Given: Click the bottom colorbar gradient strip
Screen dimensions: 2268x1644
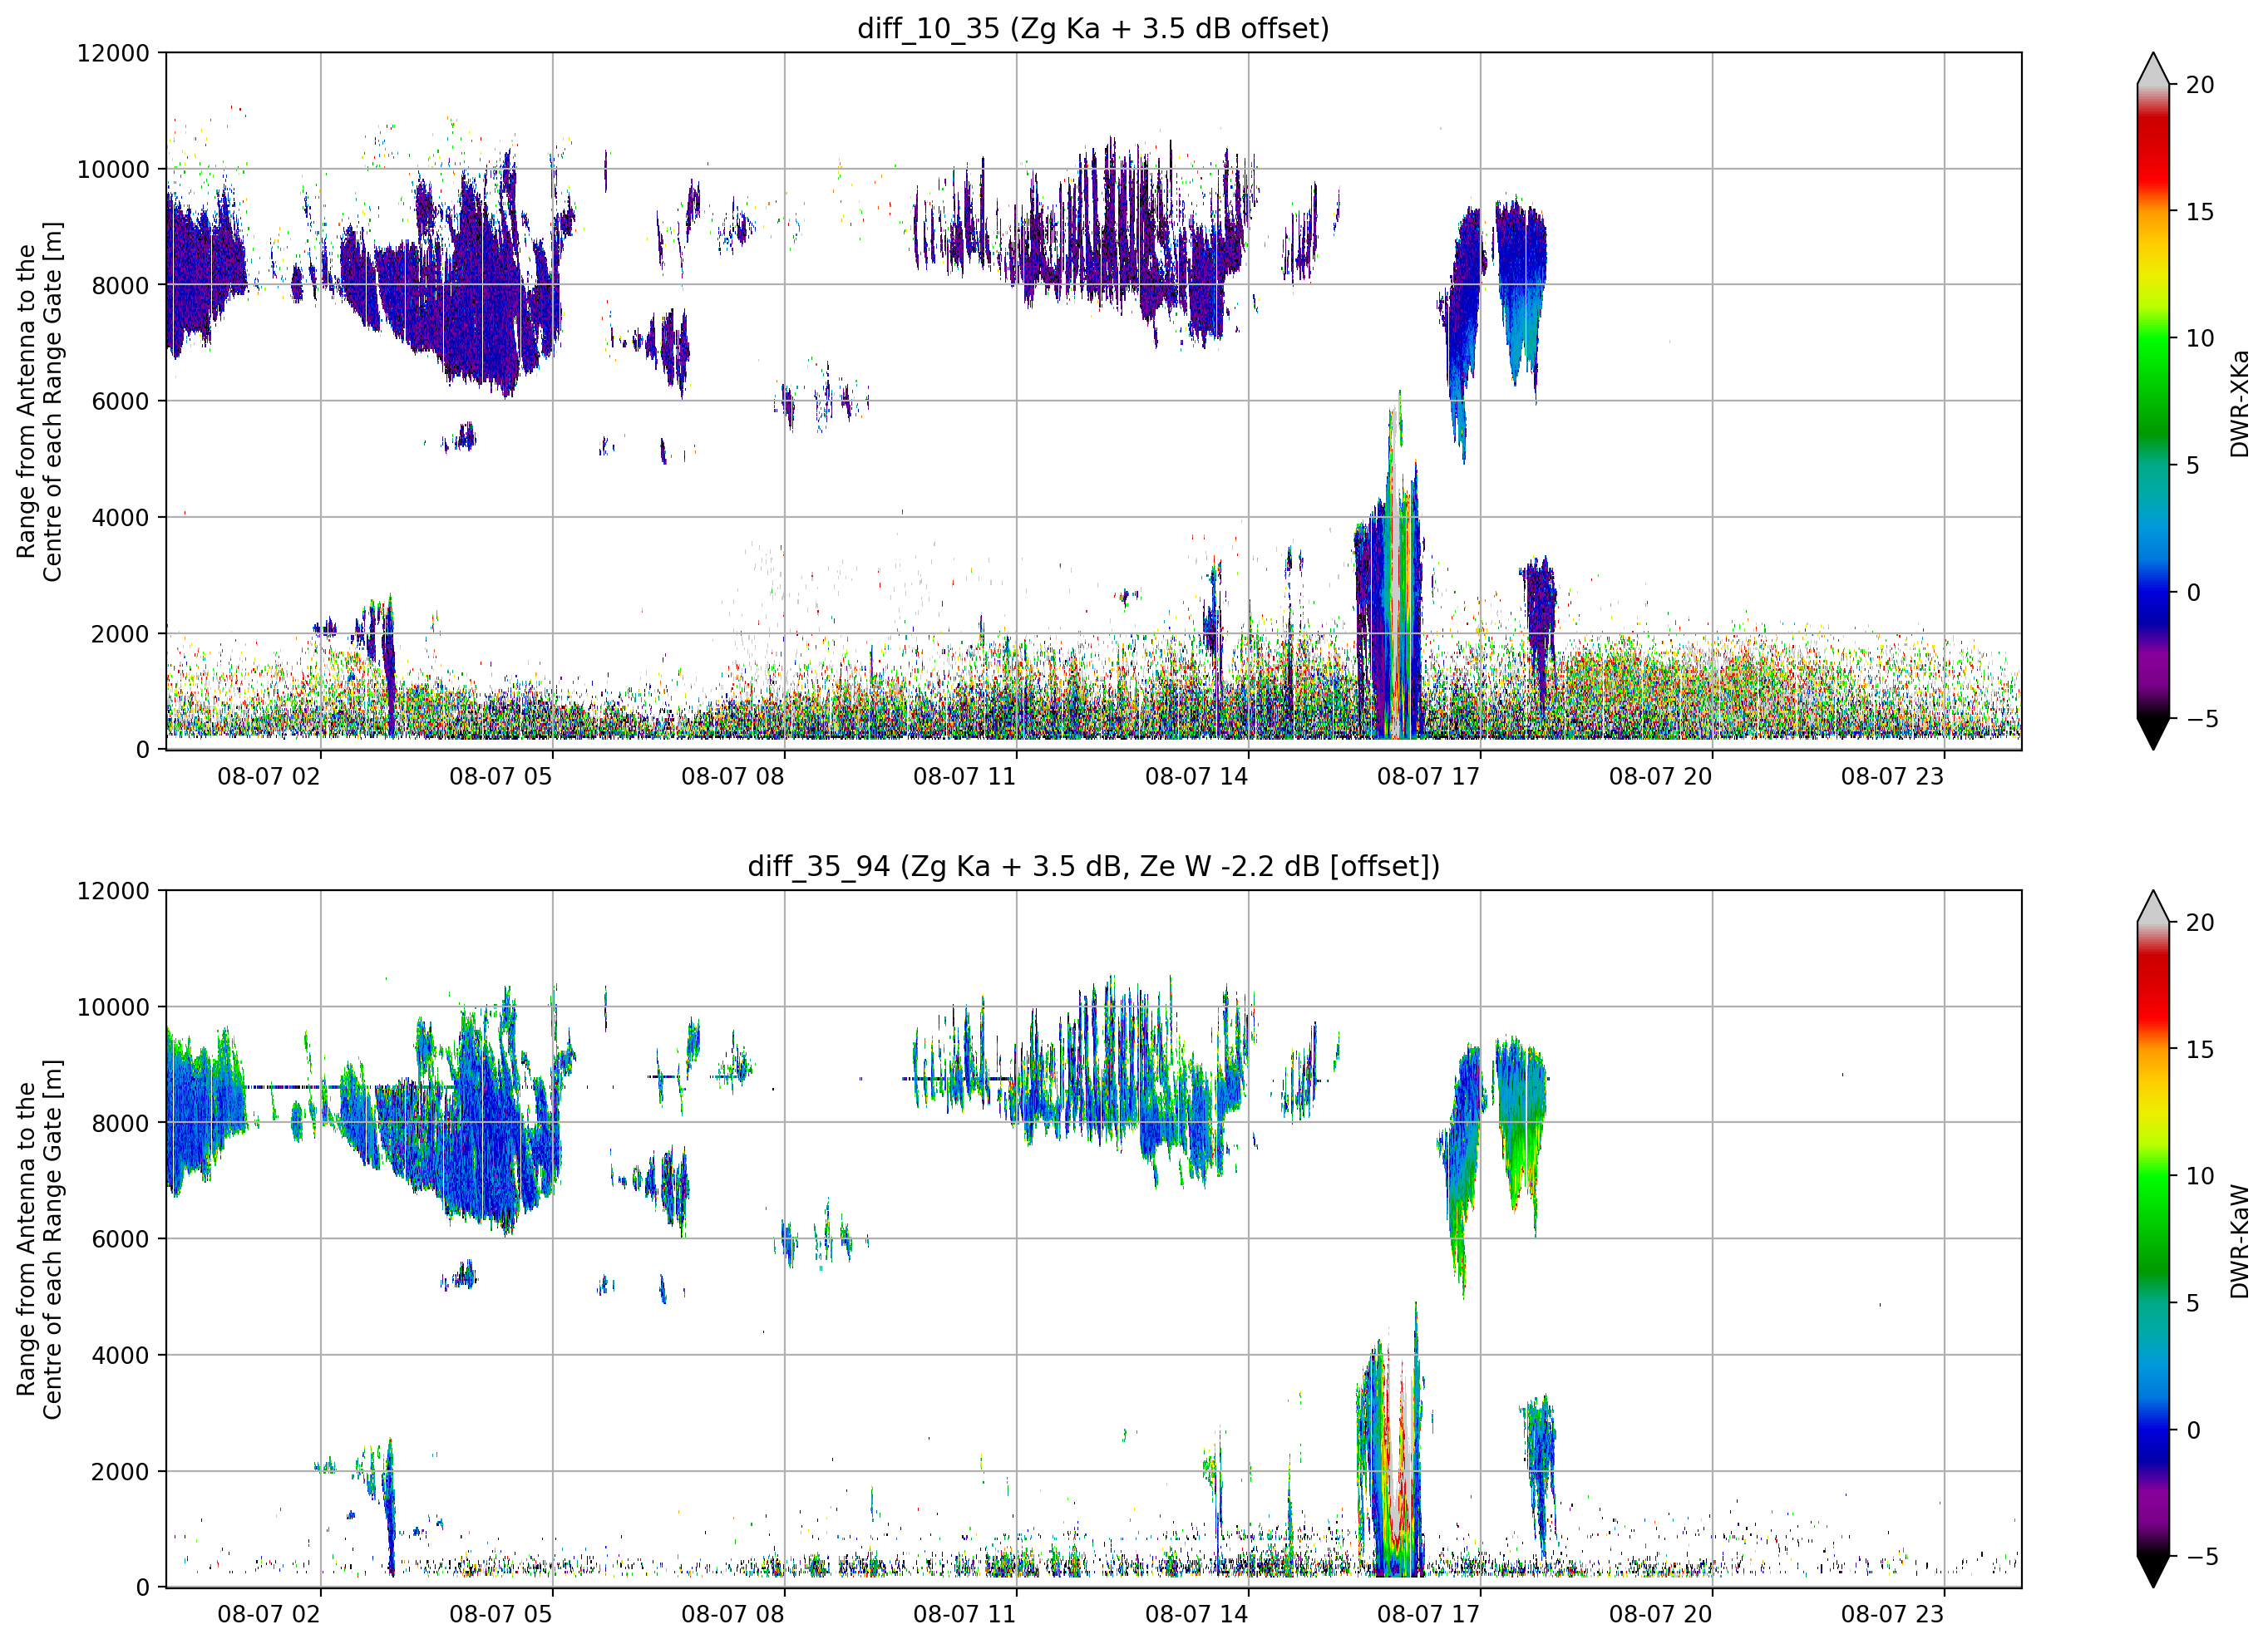Looking at the screenshot, I should 2153,1239.
